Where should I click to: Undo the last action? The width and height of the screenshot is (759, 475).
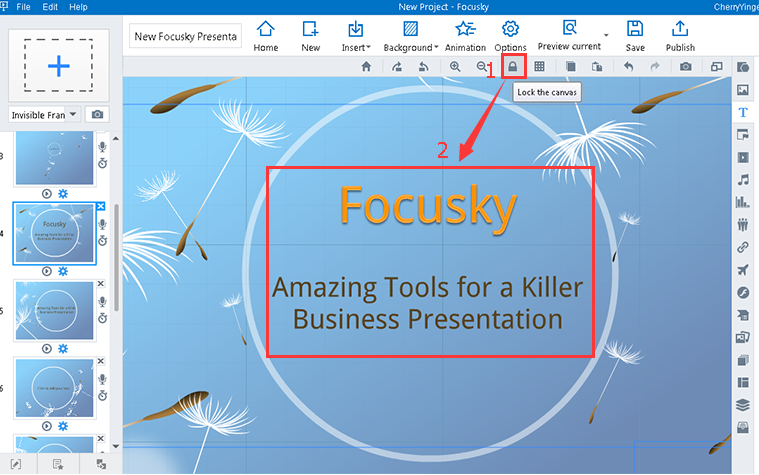[628, 67]
